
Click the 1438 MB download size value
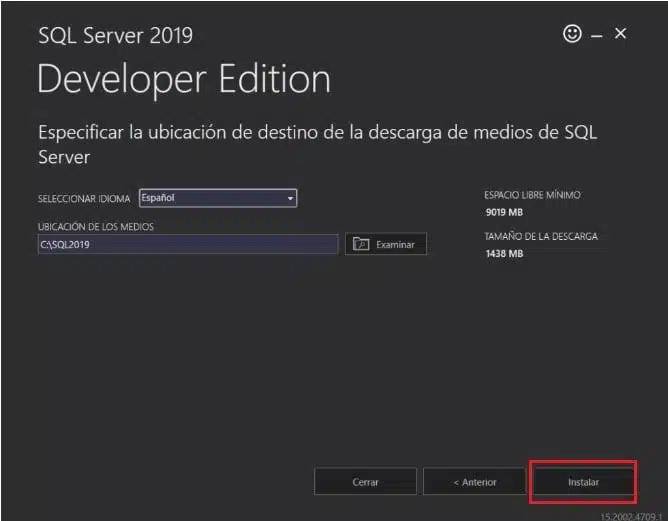[x=504, y=253]
